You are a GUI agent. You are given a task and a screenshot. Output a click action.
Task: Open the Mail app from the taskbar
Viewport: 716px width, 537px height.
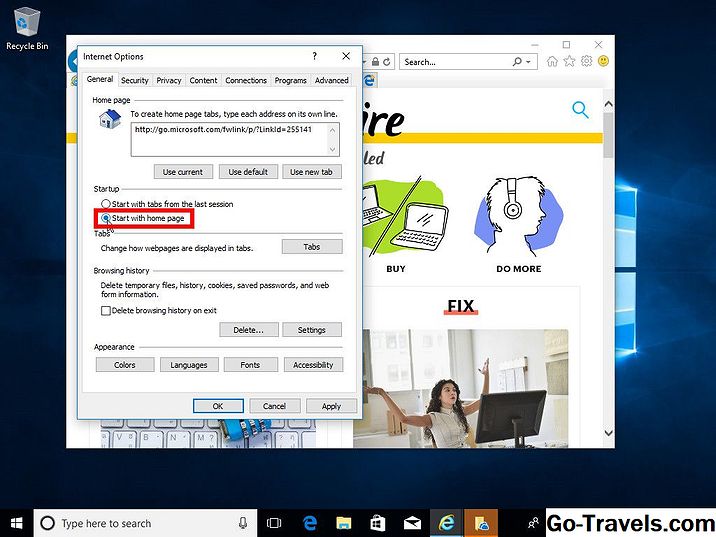click(412, 523)
